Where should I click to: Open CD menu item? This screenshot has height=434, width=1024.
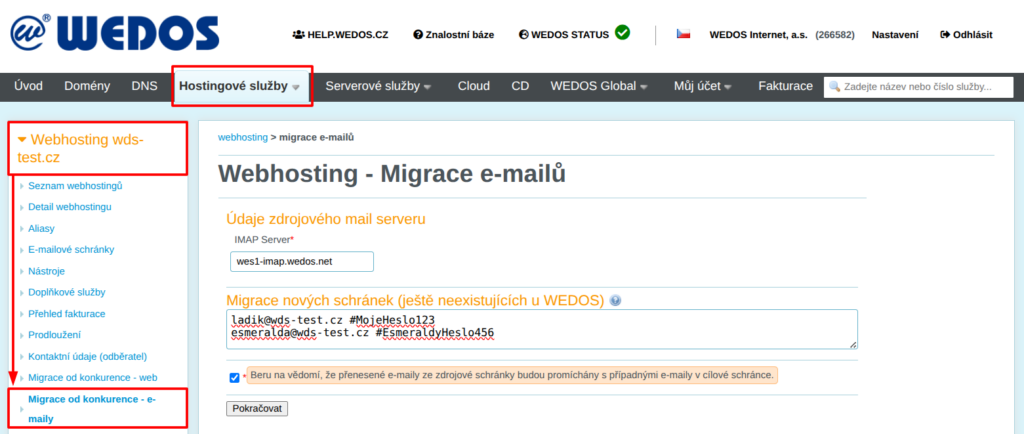[x=520, y=86]
